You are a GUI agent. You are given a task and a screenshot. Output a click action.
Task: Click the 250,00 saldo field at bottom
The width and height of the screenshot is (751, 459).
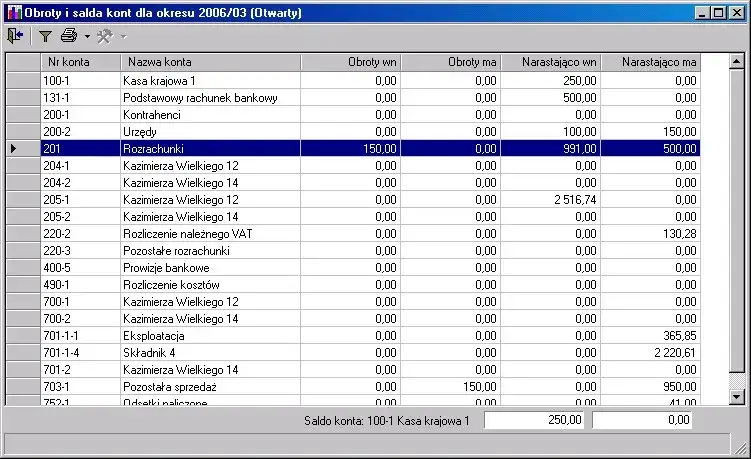pos(535,421)
